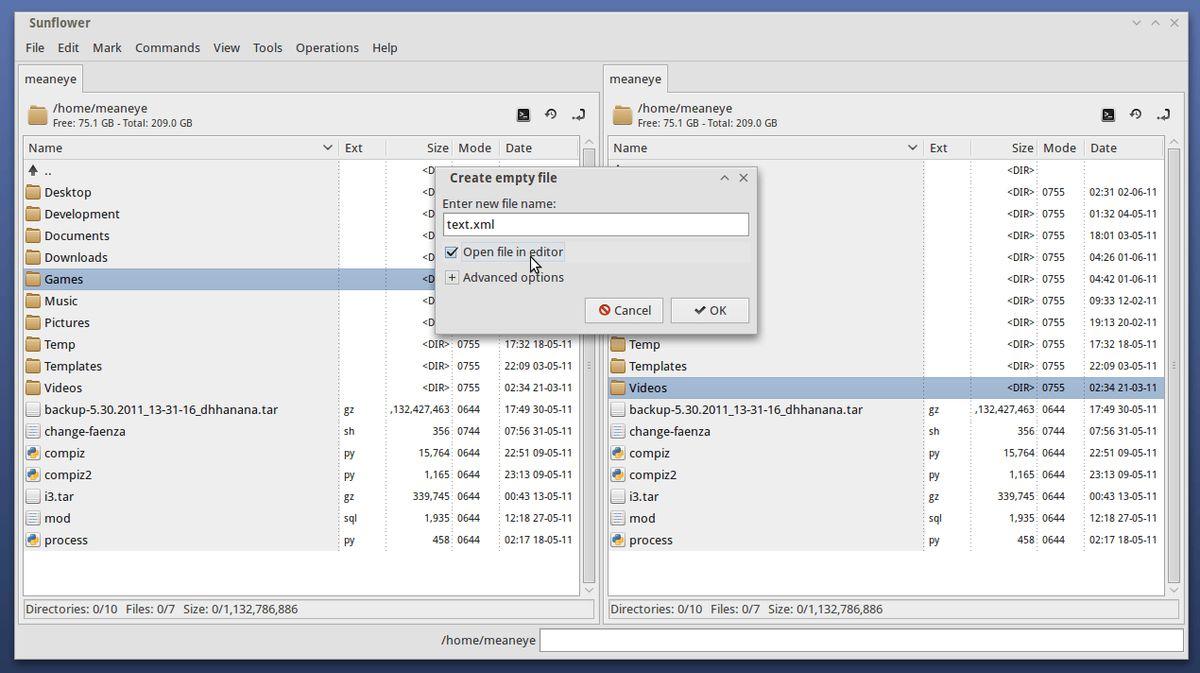This screenshot has height=673, width=1200.
Task: Open the right panel Name column dropdown arrow
Action: (x=912, y=148)
